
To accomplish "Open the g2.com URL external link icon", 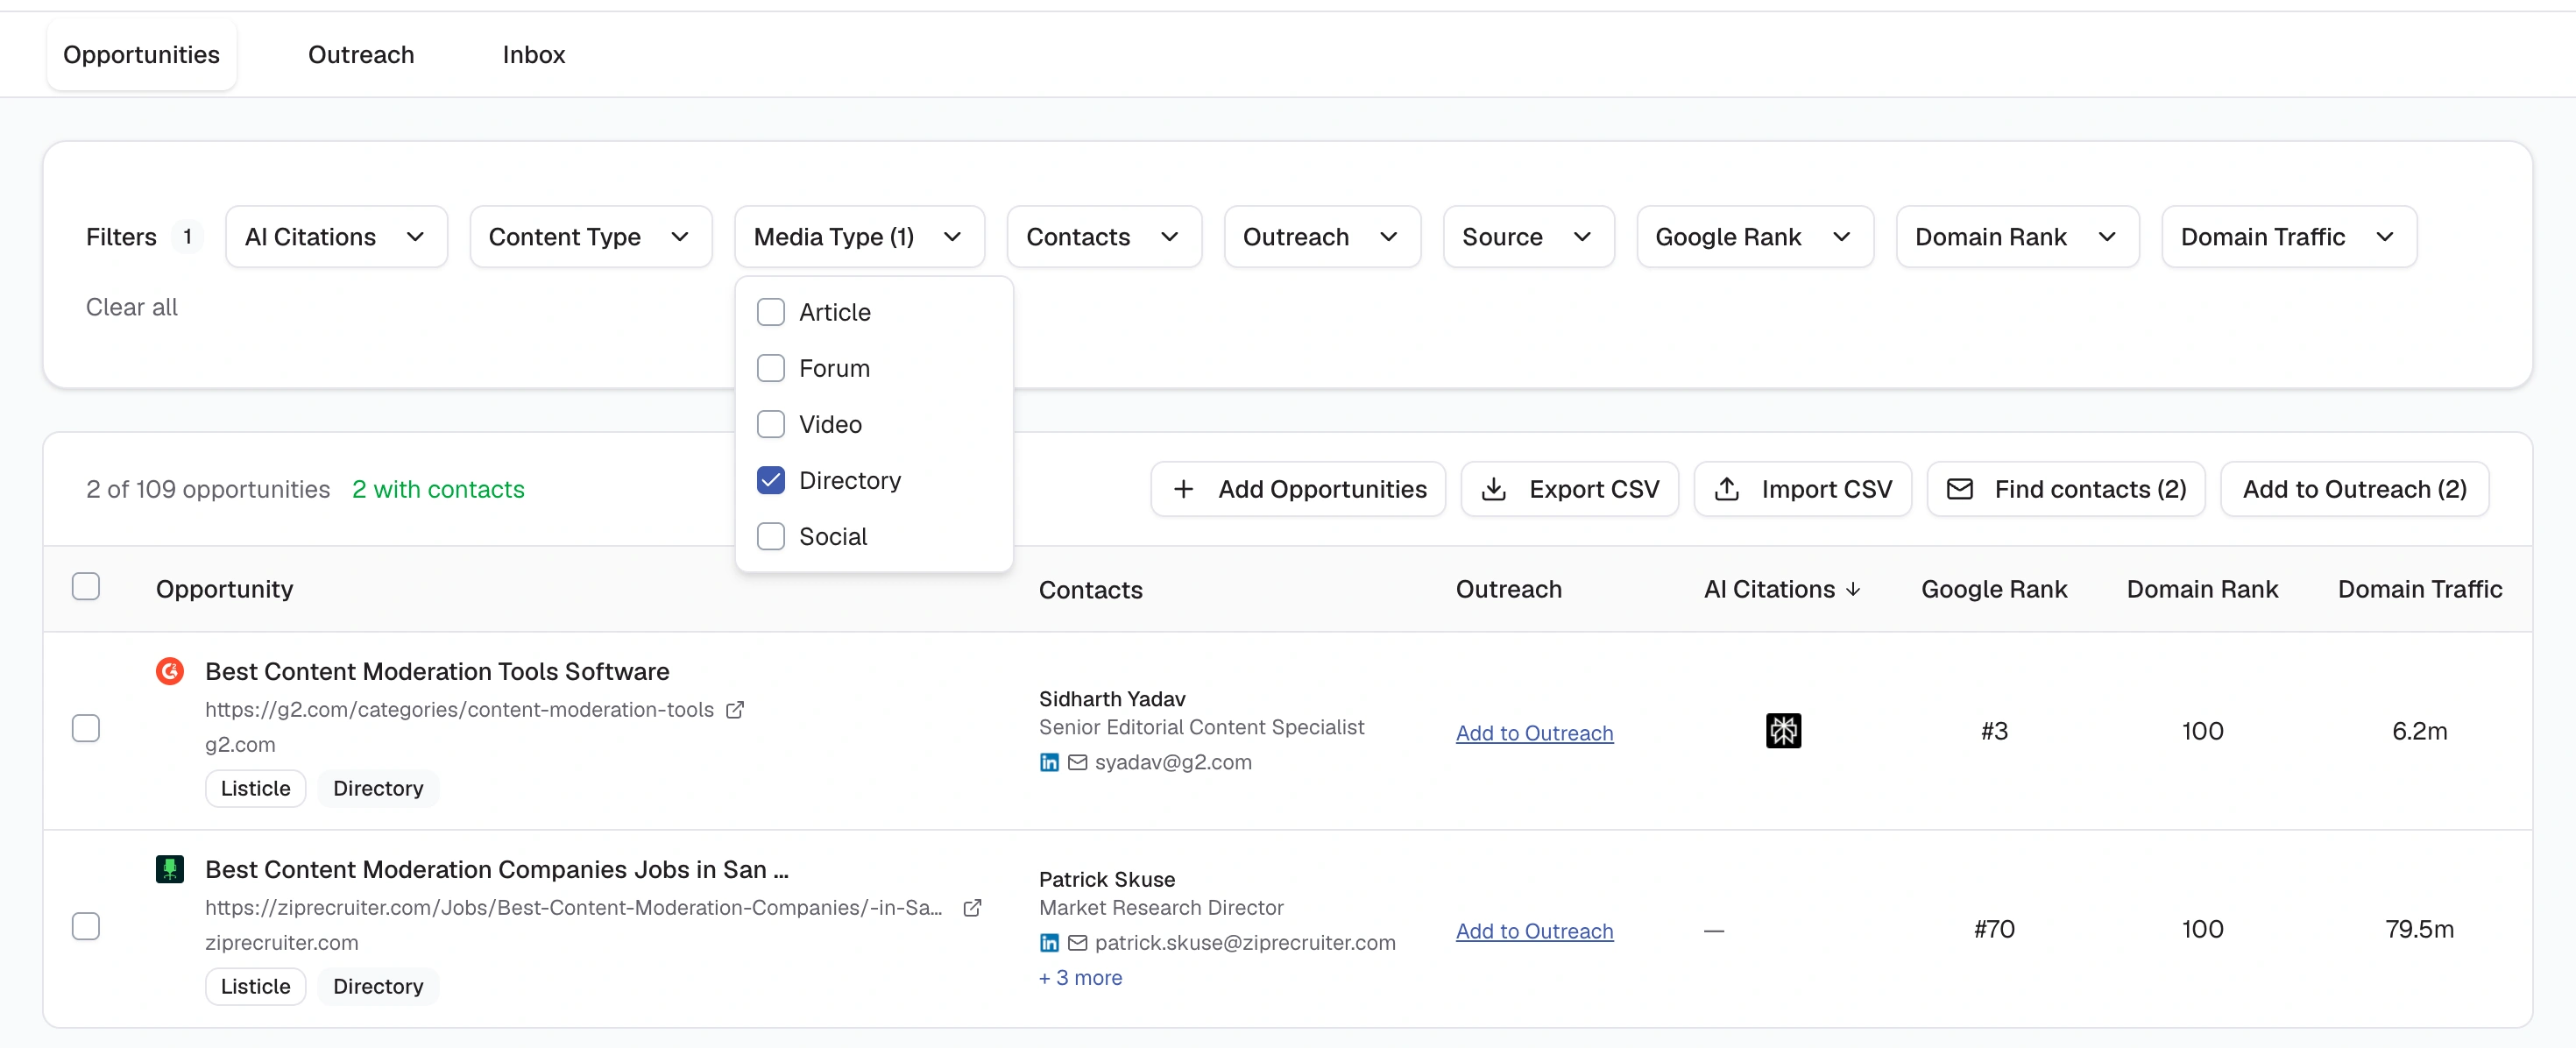I will point(735,709).
